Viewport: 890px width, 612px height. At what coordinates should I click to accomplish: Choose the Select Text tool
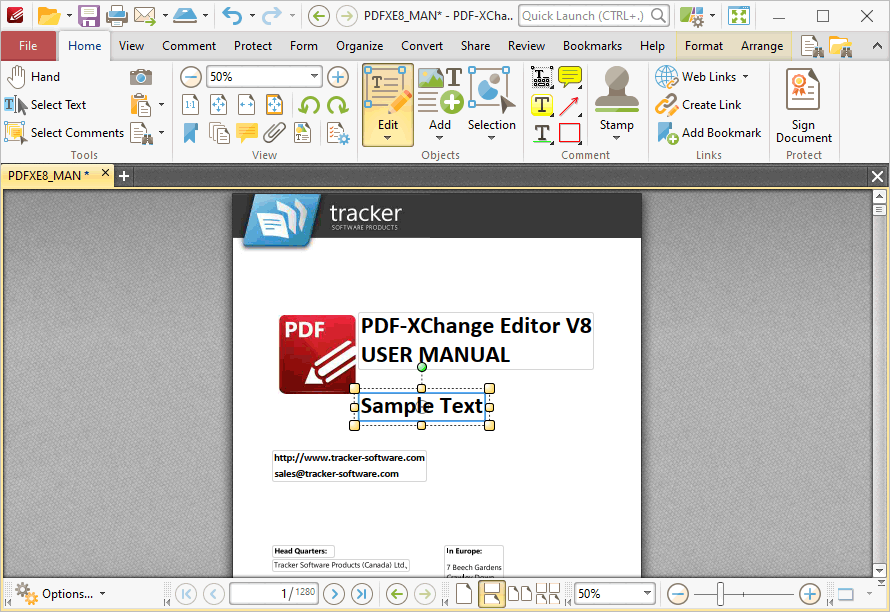(45, 104)
